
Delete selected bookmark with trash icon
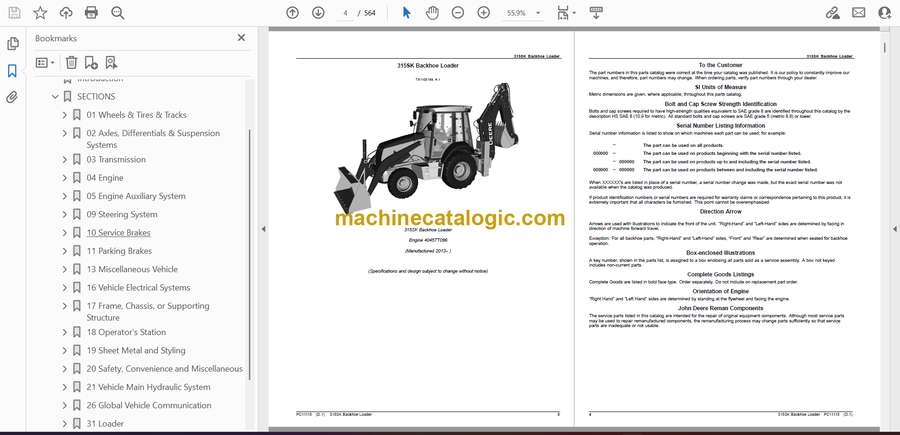71,62
